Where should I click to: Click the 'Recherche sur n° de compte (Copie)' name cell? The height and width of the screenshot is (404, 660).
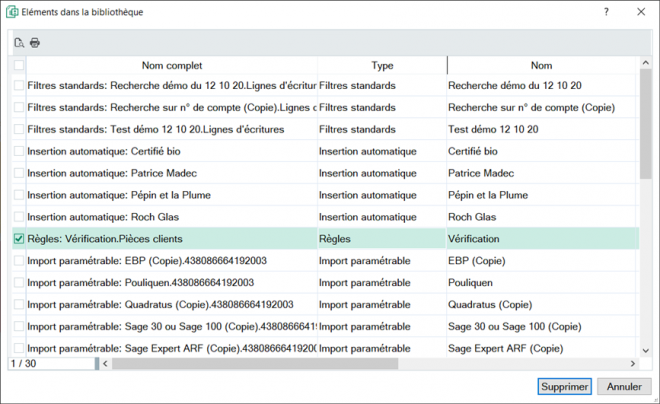click(543, 107)
